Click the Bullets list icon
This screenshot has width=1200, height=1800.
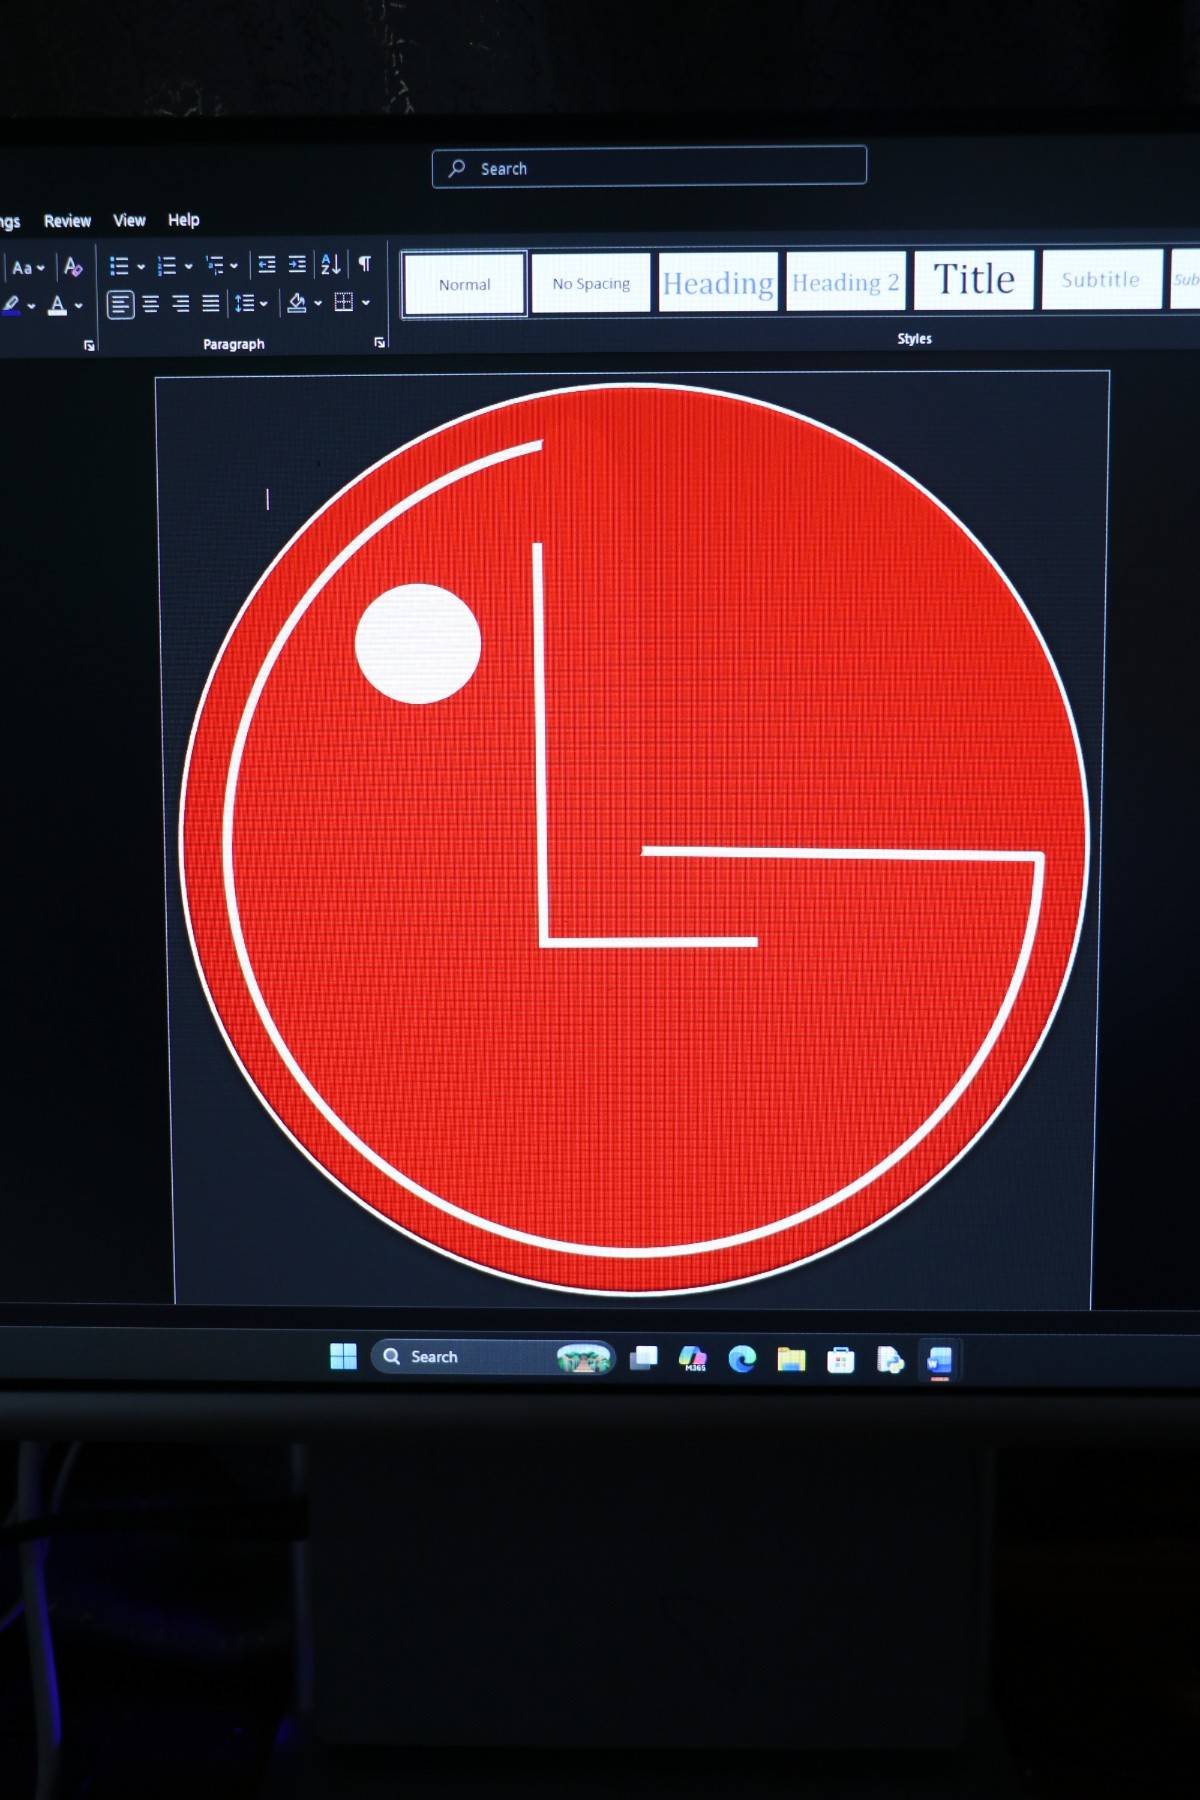pos(119,266)
